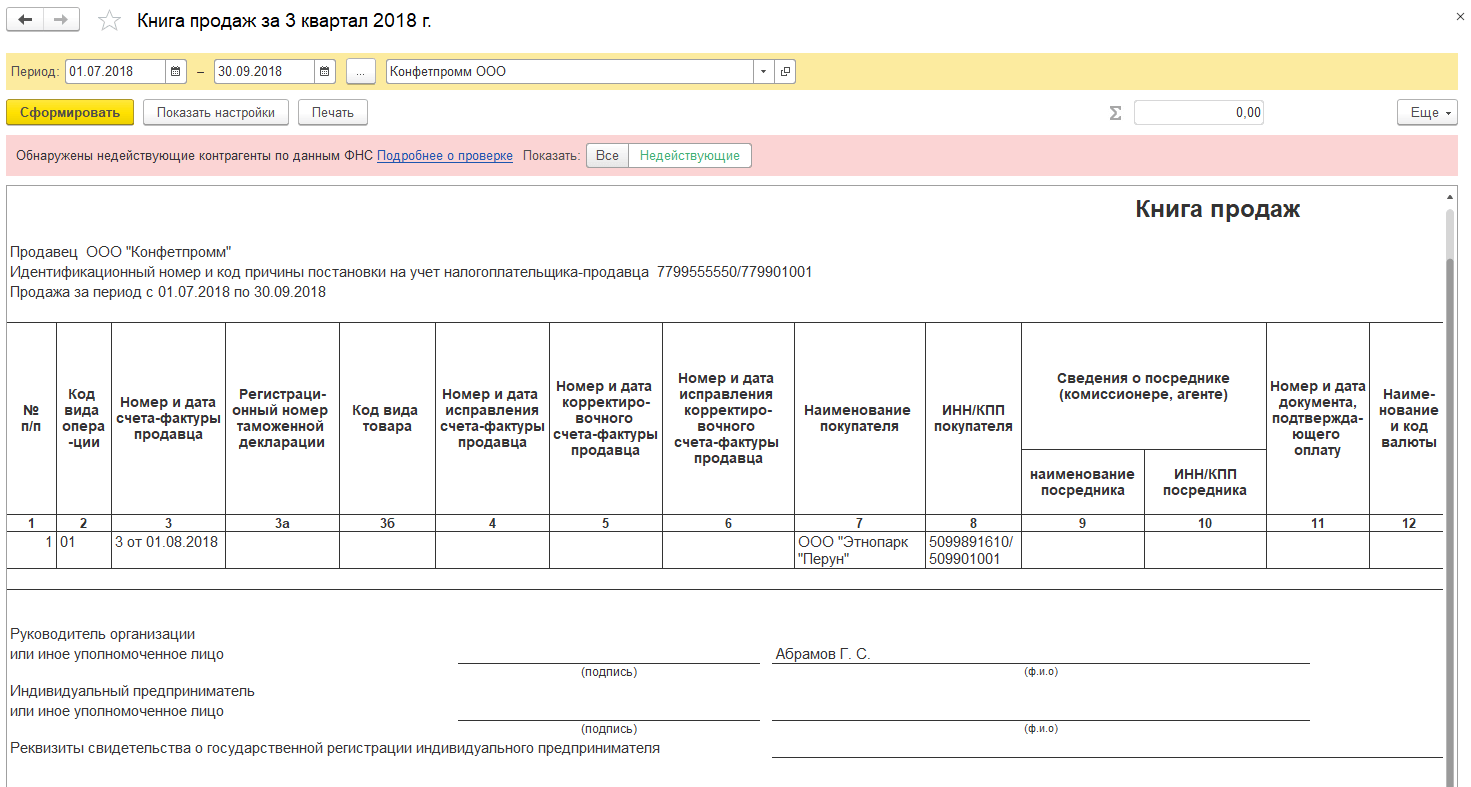Click the наименование посредника subheader

pyautogui.click(x=1082, y=482)
